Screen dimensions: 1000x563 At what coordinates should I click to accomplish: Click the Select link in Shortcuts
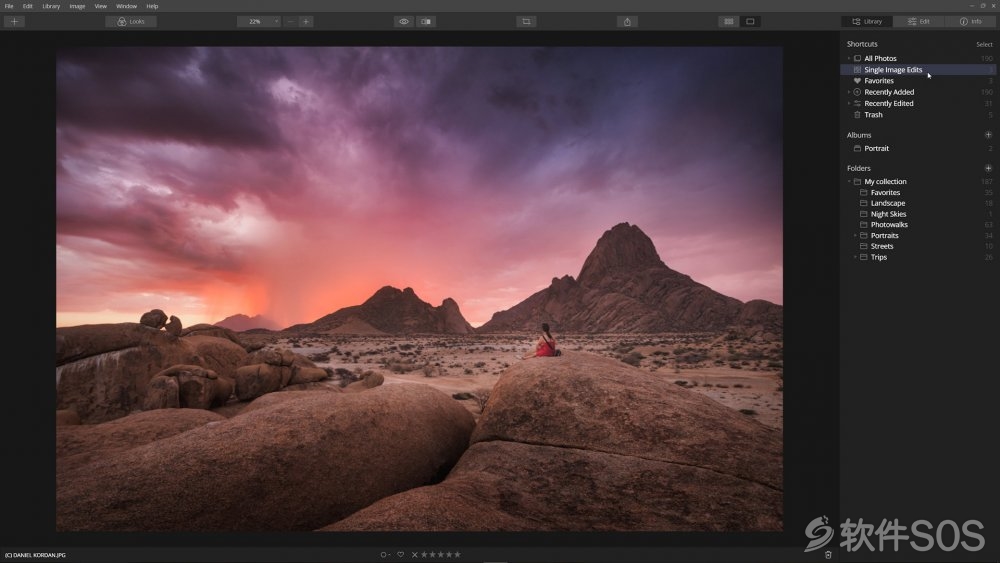(x=984, y=45)
